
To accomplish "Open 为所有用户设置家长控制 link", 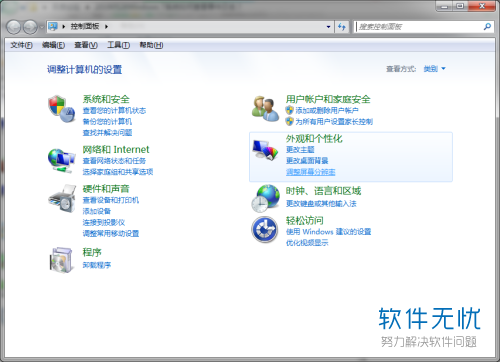I will pos(334,121).
